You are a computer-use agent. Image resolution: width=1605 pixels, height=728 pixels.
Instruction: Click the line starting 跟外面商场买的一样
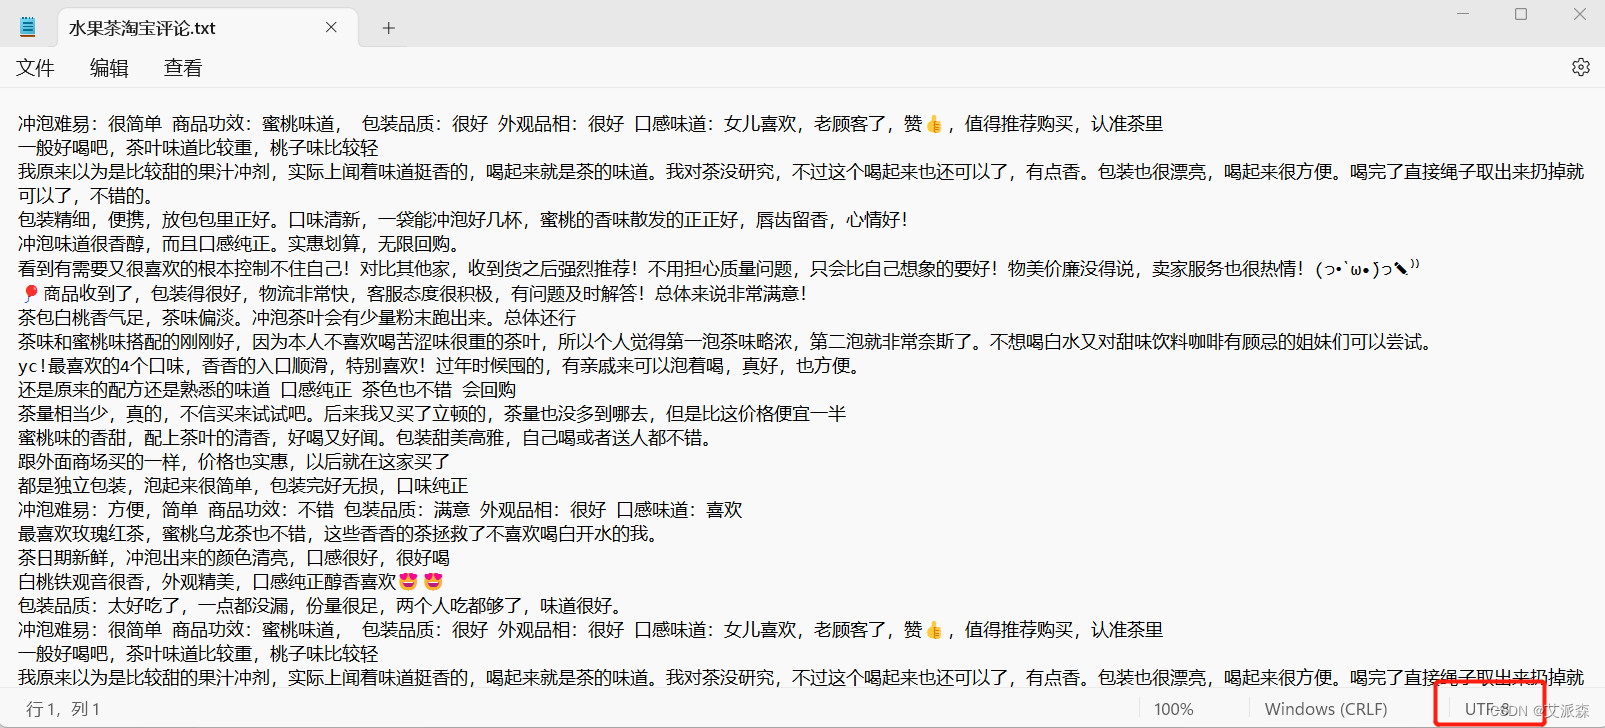234,461
